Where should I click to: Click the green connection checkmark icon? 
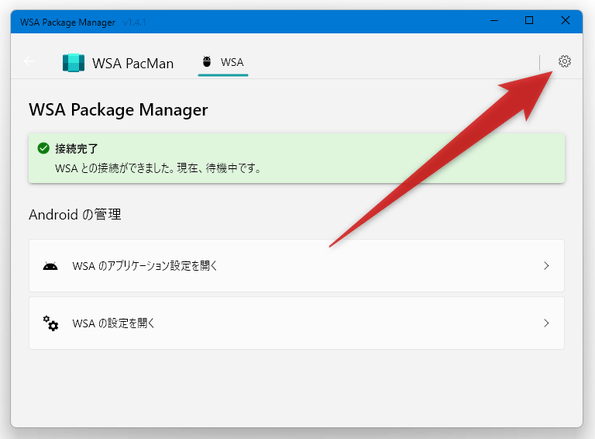click(44, 148)
